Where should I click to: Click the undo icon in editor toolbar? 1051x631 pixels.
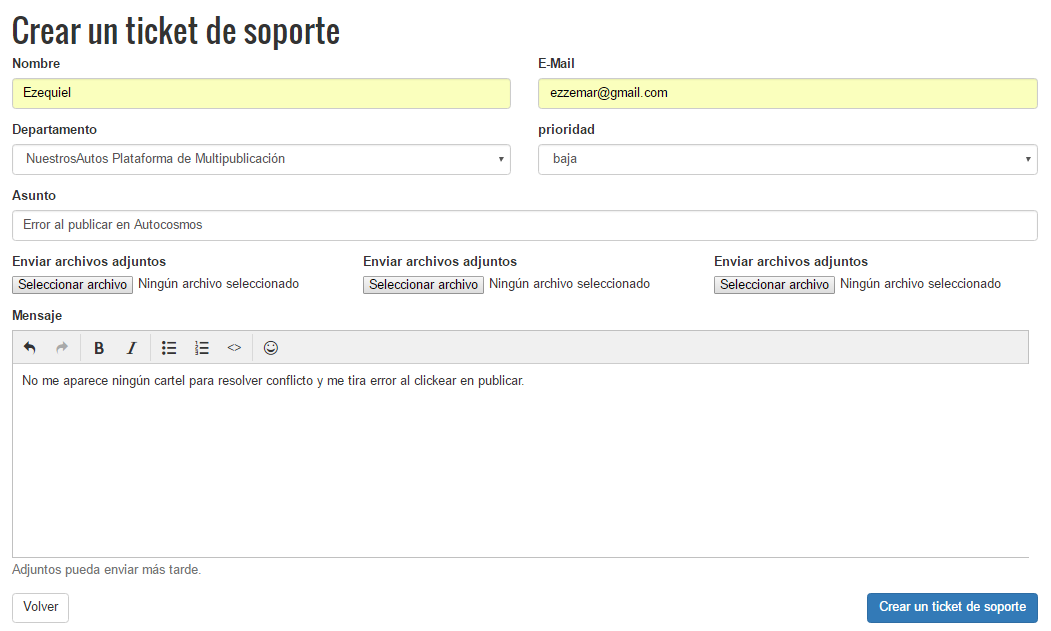click(30, 348)
